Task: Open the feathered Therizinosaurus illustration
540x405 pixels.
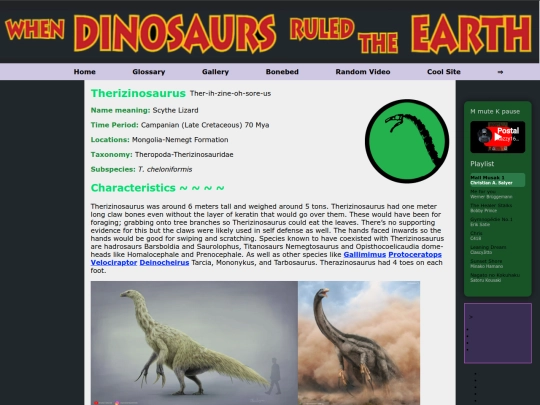Action: [194, 343]
